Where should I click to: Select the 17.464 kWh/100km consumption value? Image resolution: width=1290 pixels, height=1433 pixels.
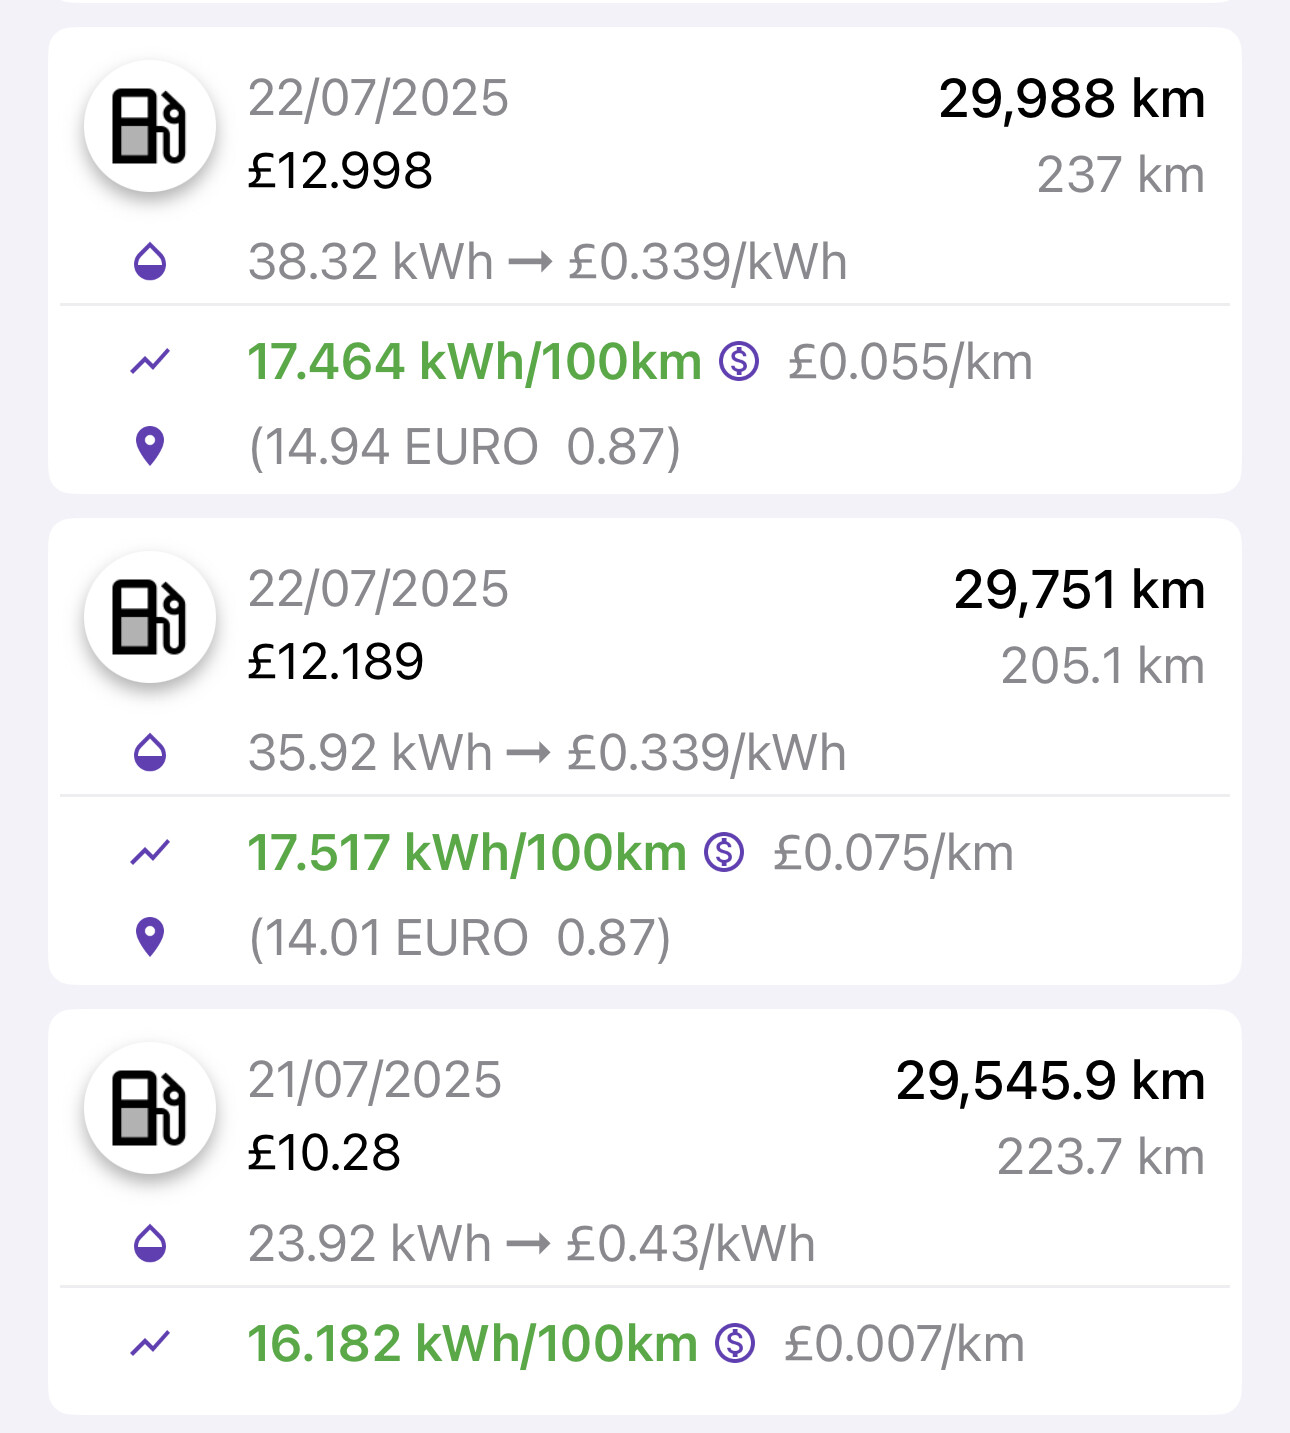(x=475, y=362)
